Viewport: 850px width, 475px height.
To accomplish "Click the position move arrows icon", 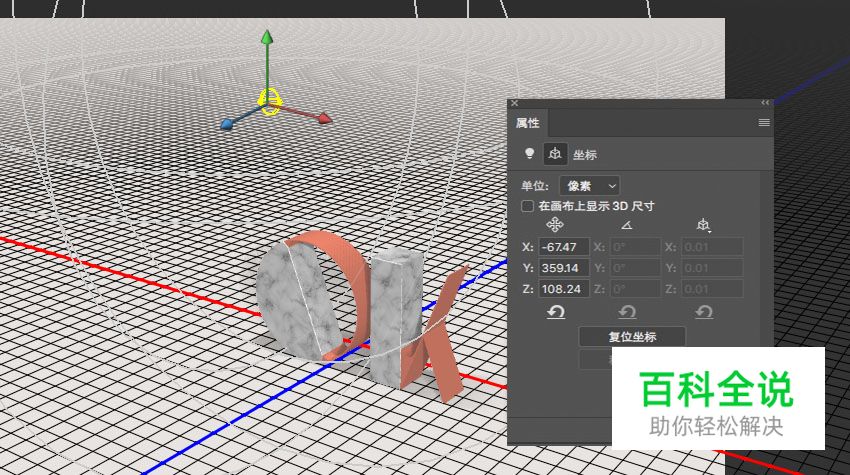I will click(556, 225).
